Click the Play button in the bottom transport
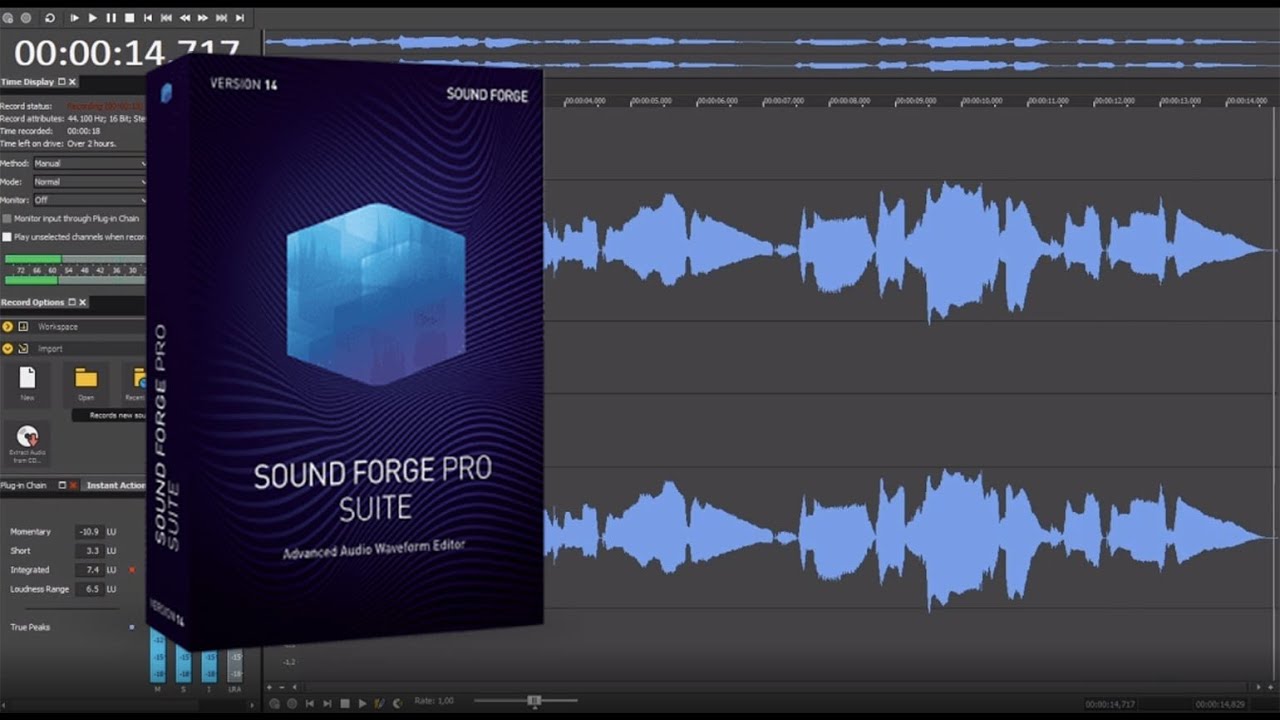Image resolution: width=1280 pixels, height=720 pixels. coord(362,704)
